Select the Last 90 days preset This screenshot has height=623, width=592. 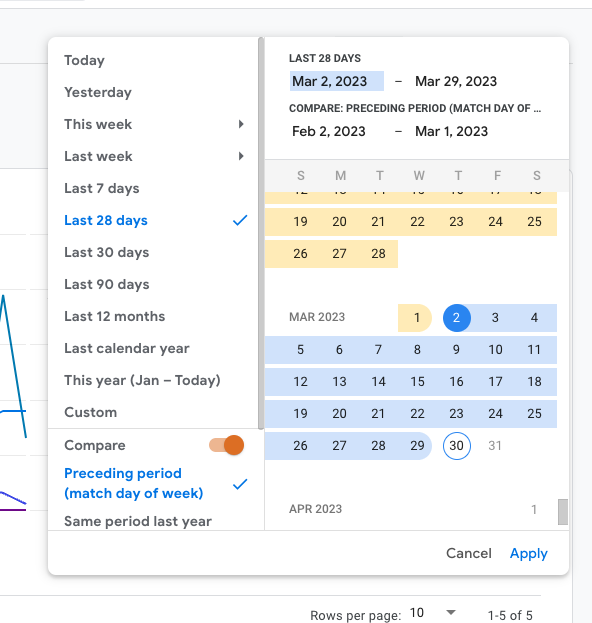tap(153, 284)
